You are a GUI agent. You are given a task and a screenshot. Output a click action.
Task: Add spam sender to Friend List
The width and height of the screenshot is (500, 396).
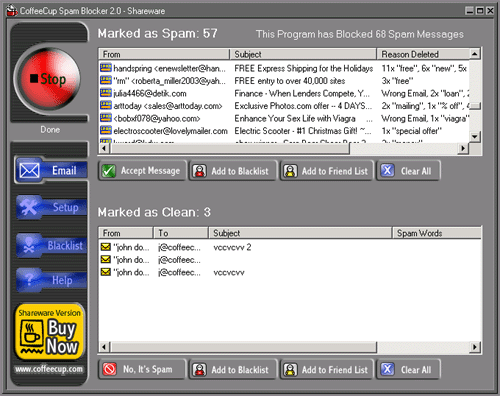click(x=327, y=171)
